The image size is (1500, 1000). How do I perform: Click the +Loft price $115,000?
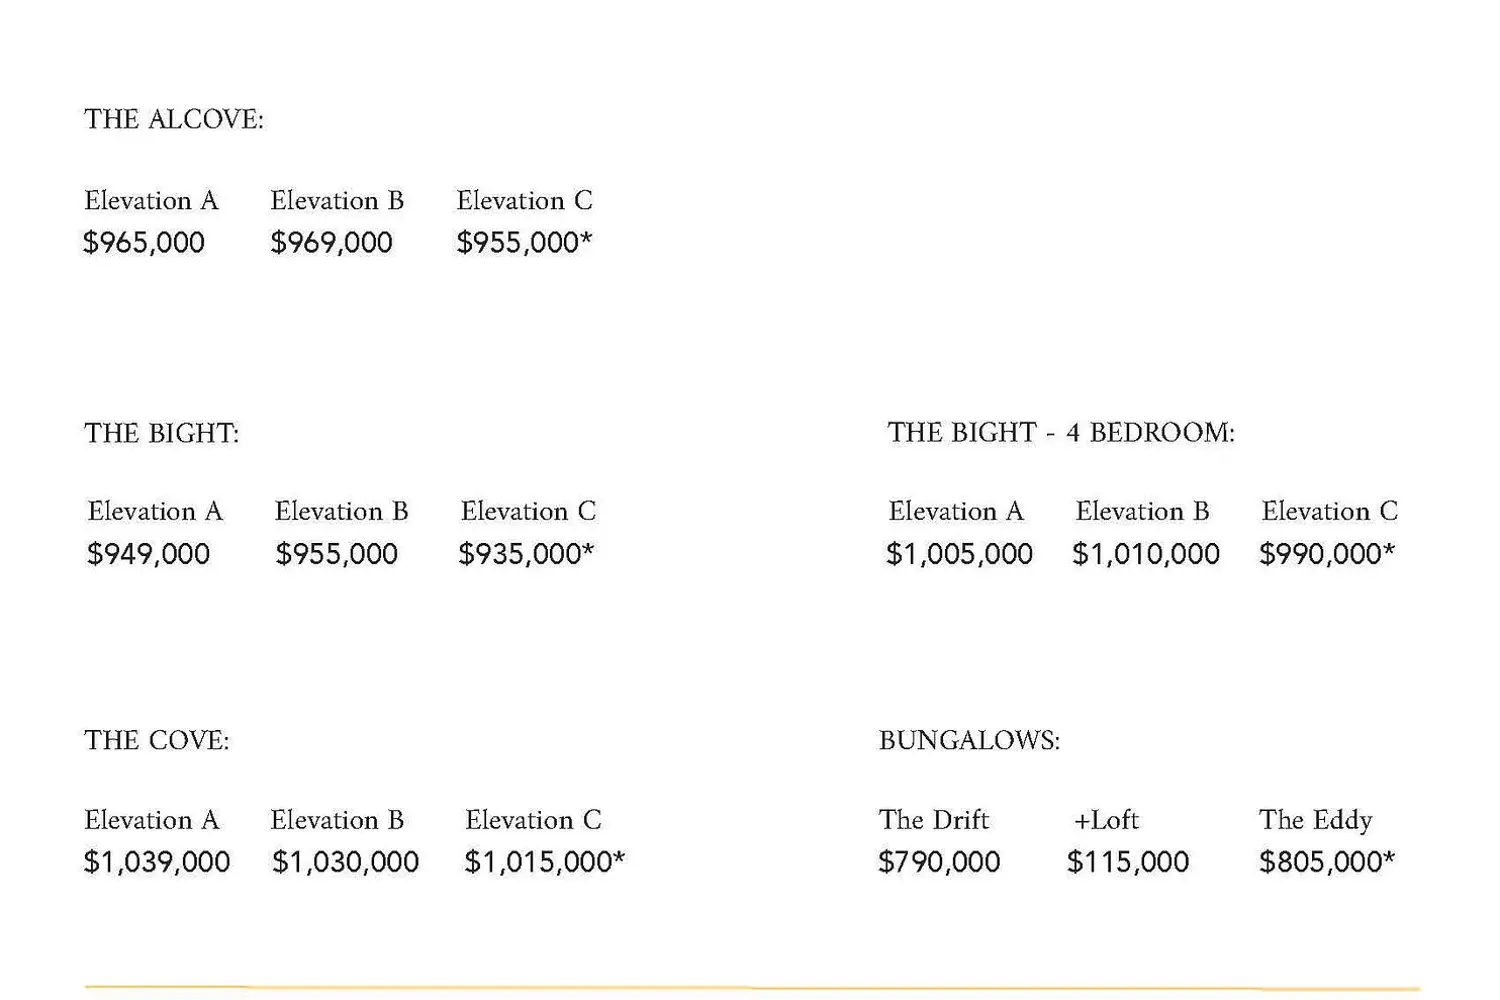tap(1128, 862)
